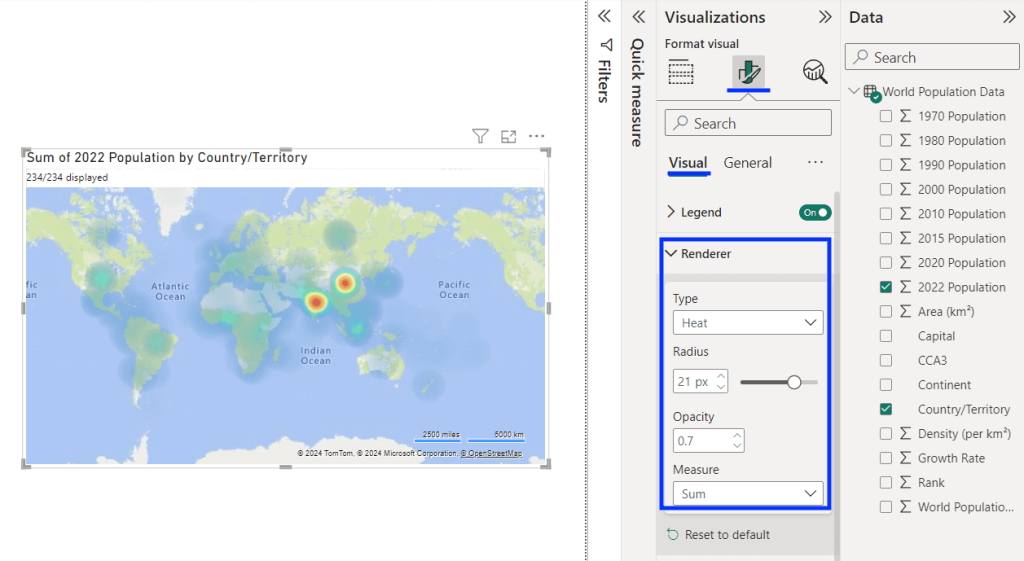Viewport: 1024px width, 561px height.
Task: Click the Reset to default icon
Action: 673,534
